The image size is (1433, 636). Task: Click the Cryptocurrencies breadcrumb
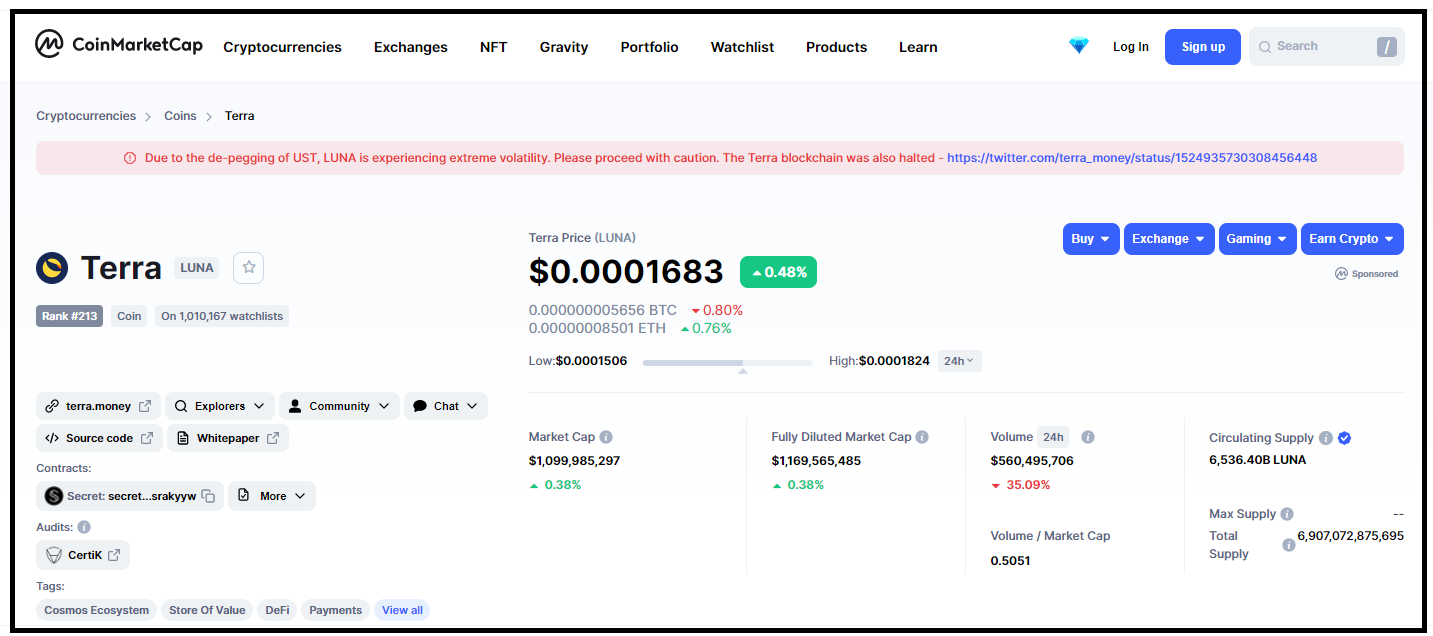coord(86,116)
